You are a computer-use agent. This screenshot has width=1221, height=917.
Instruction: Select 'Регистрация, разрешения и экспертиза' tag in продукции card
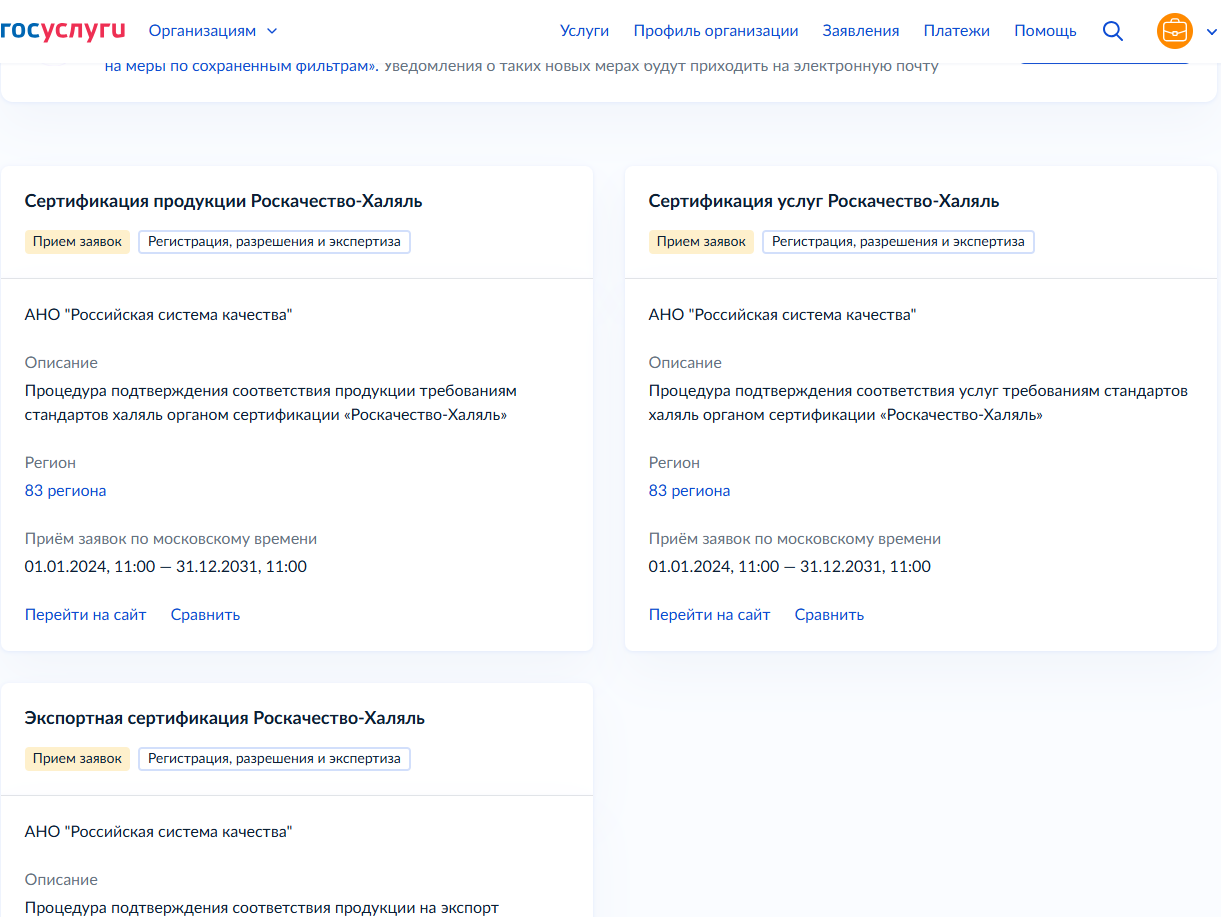coord(274,242)
